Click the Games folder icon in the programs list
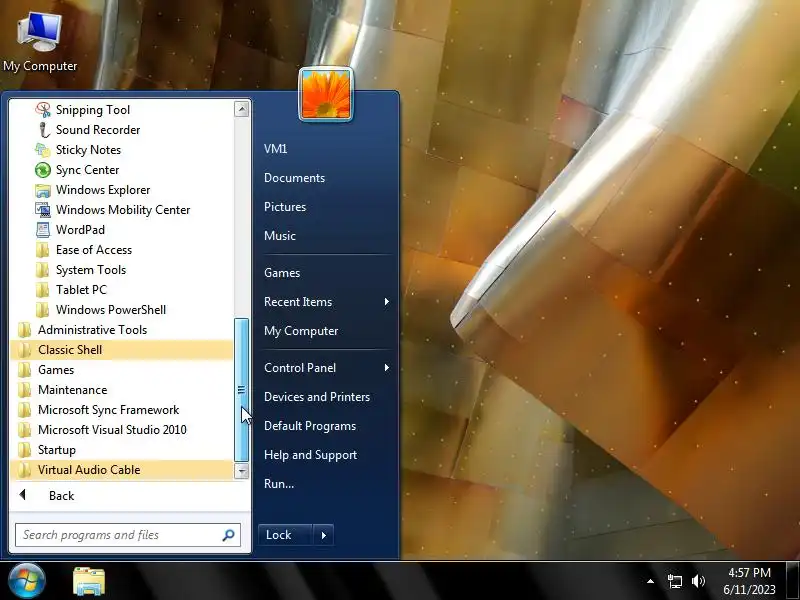800x600 pixels. (x=24, y=370)
